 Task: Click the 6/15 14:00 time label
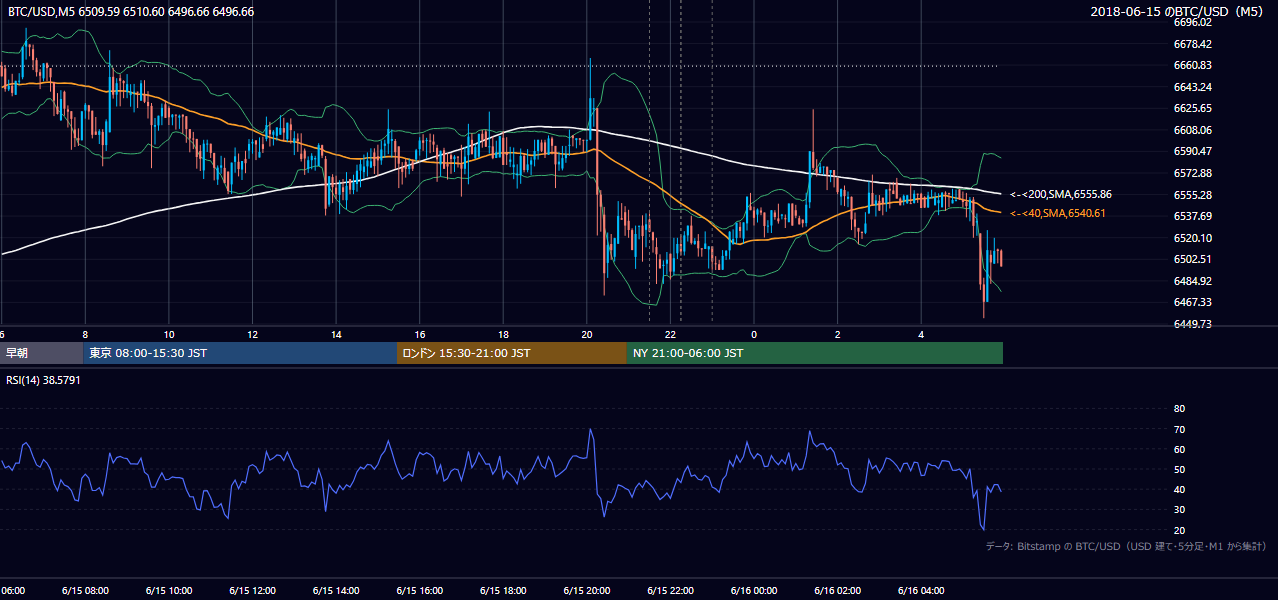[336, 591]
